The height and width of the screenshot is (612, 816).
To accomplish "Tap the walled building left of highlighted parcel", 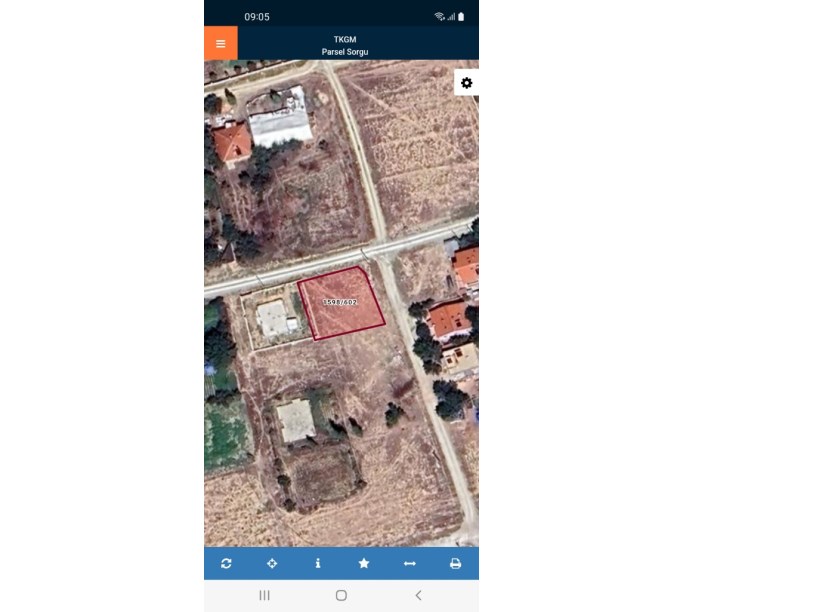I will tap(272, 320).
